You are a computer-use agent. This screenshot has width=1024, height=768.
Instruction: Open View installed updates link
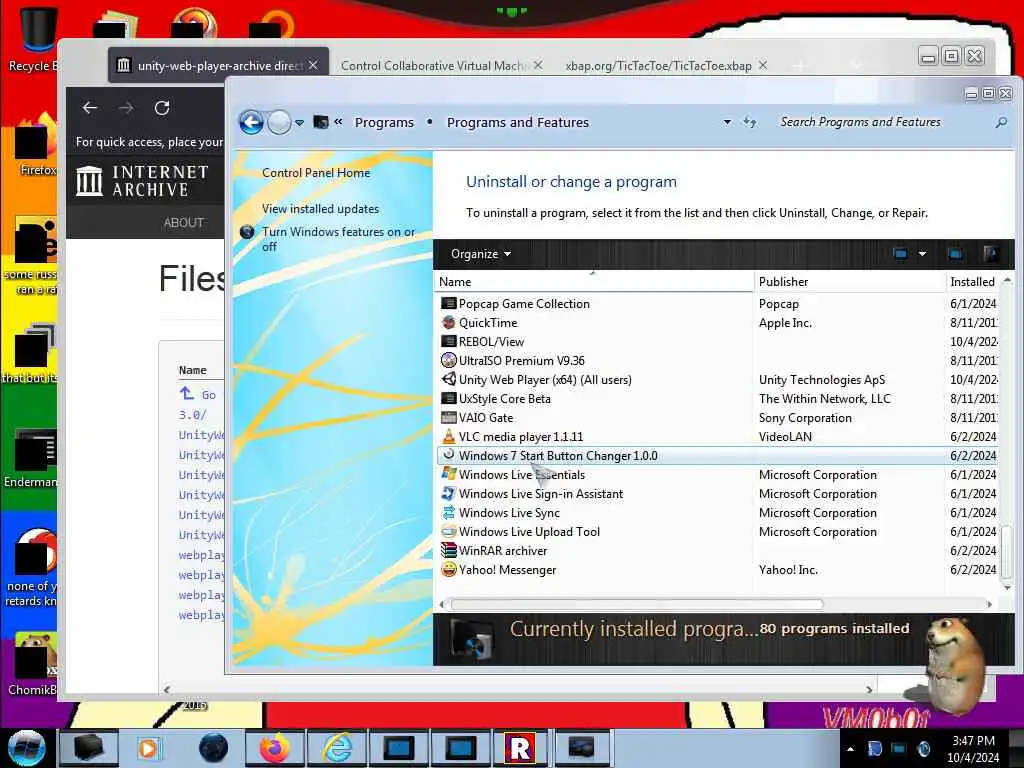(x=320, y=208)
